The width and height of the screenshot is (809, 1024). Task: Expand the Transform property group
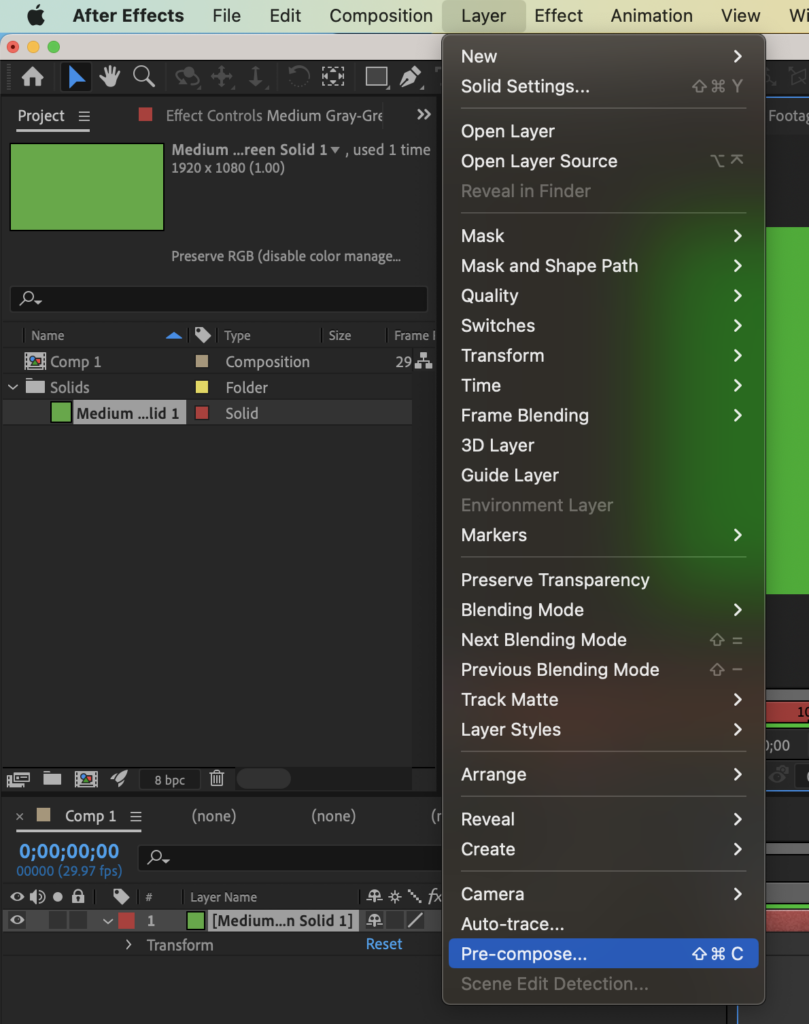128,945
